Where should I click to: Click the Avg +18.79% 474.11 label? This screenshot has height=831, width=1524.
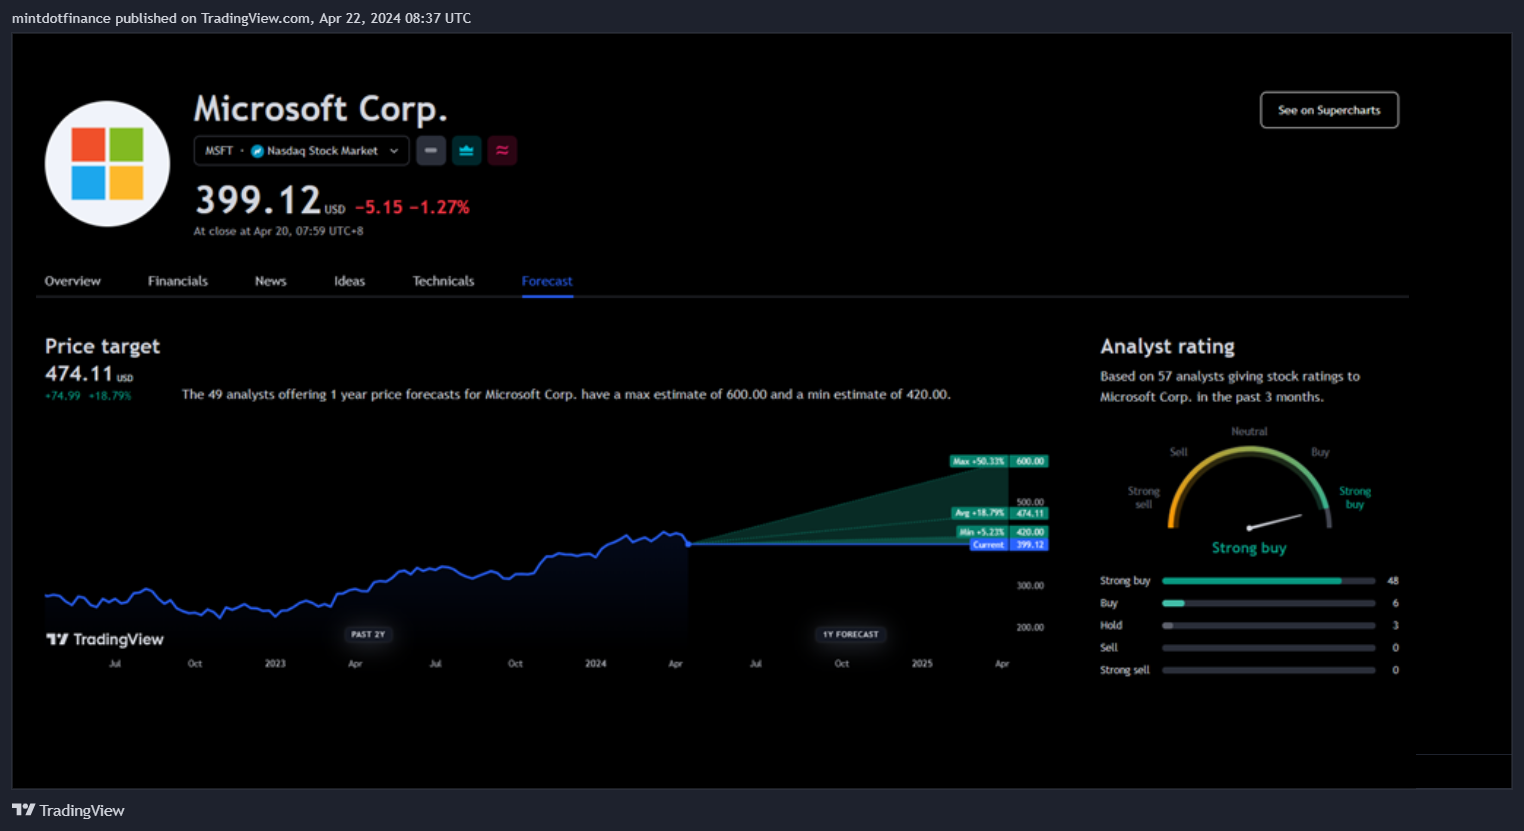(x=1000, y=513)
